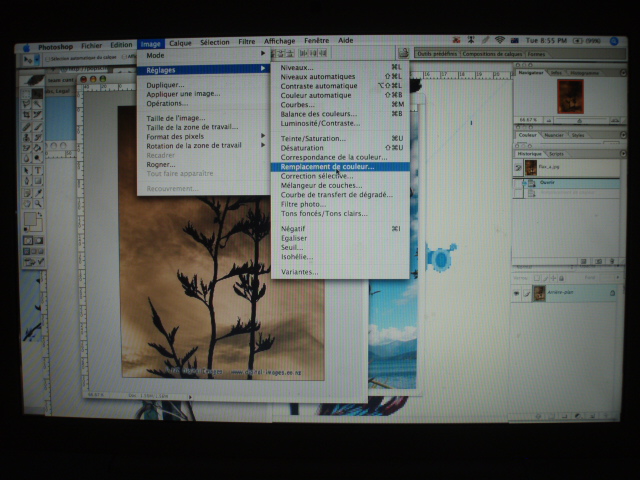The height and width of the screenshot is (480, 640).
Task: Click the switch foreground/background colors arrow
Action: pyautogui.click(x=40, y=214)
